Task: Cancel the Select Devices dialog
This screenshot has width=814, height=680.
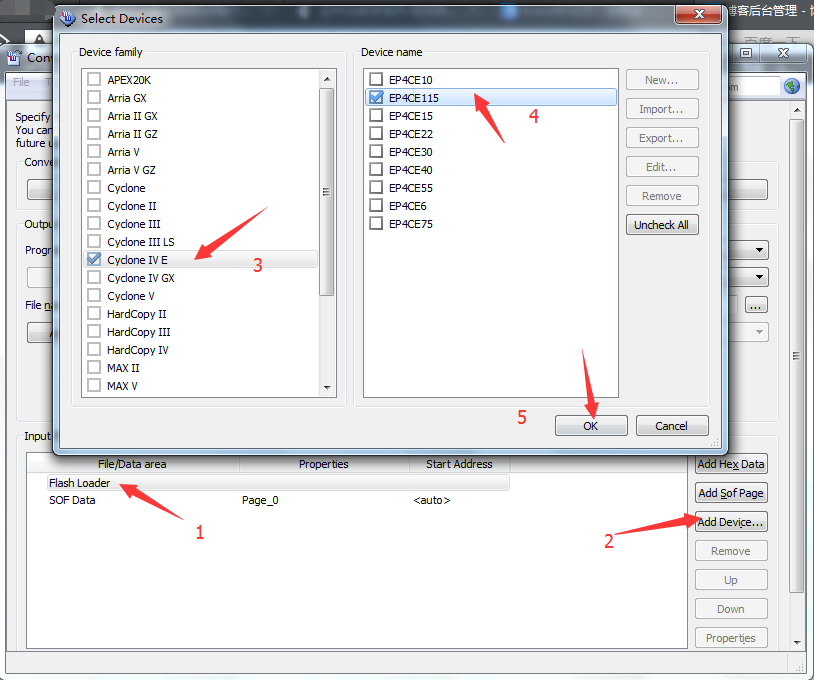Action: 672,426
